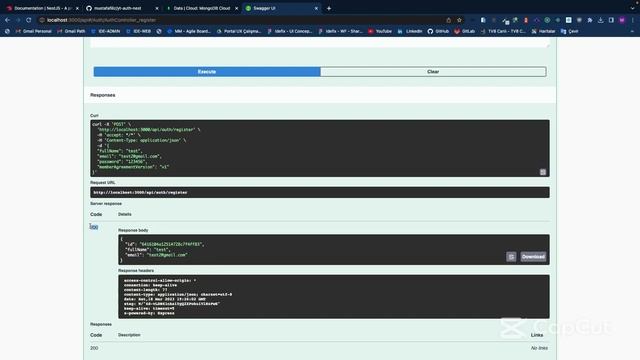Open the IDE-ADMIN bookmark

pos(106,31)
